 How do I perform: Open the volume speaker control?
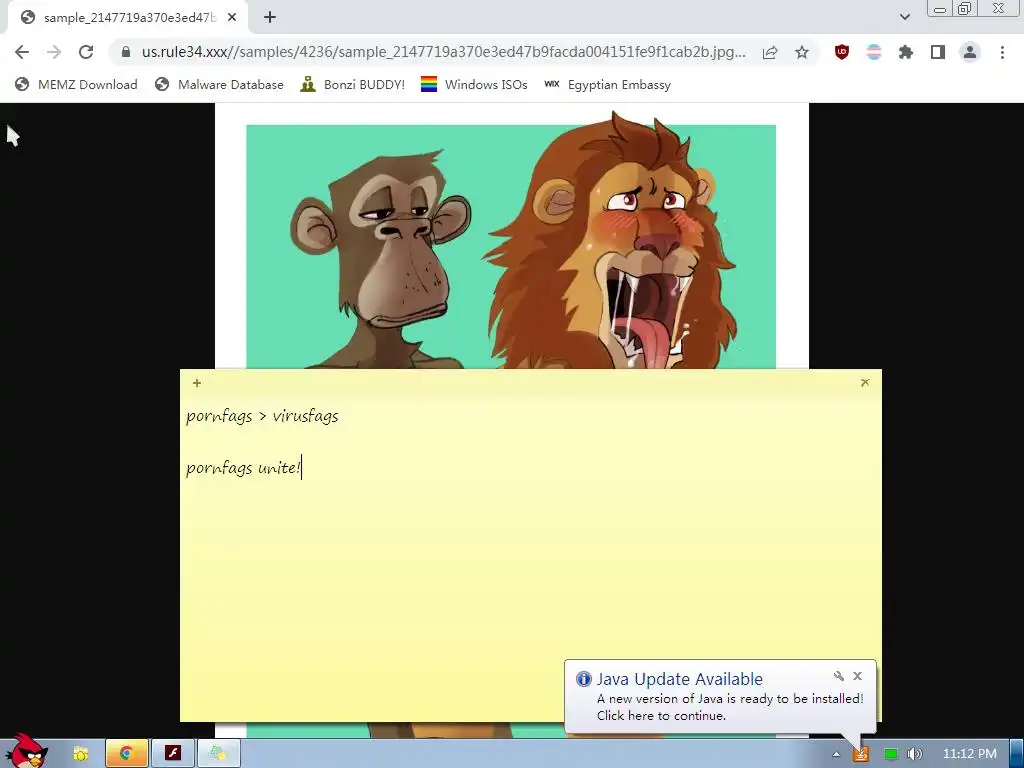915,754
